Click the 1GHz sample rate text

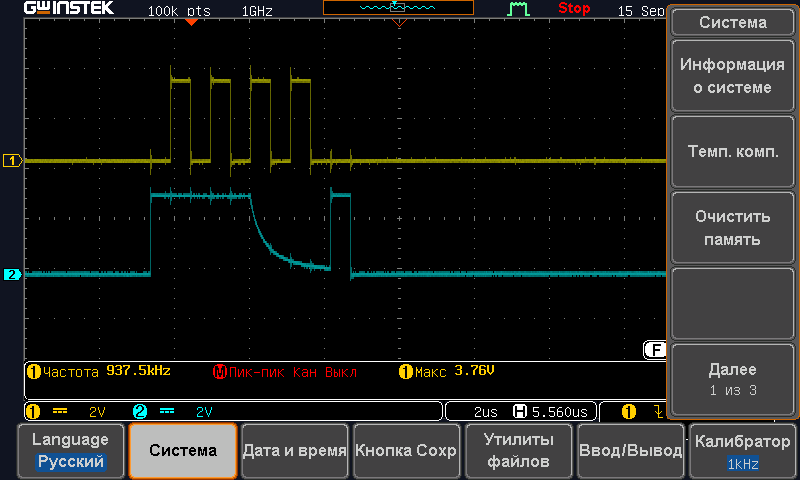click(x=257, y=11)
